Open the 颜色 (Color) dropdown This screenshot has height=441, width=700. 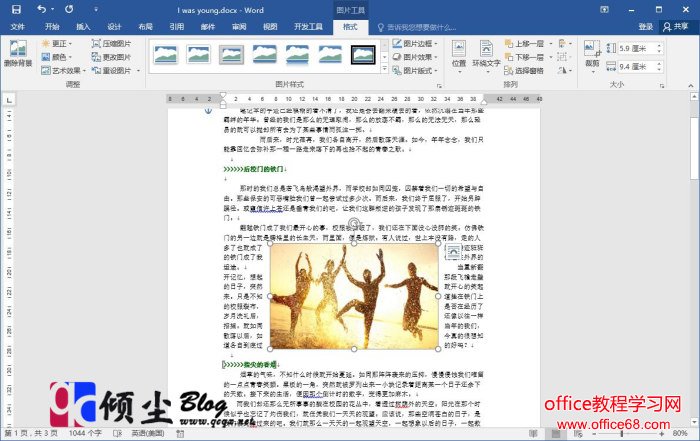click(57, 57)
